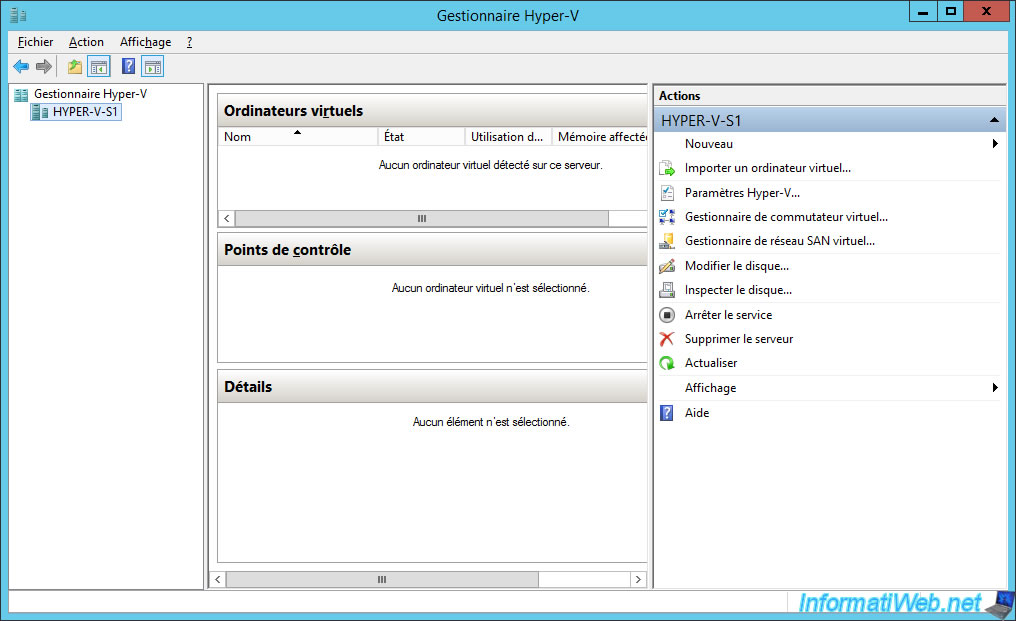Viewport: 1016px width, 621px height.
Task: Click left arrow of virtual machines scrollbar
Action: 227,218
